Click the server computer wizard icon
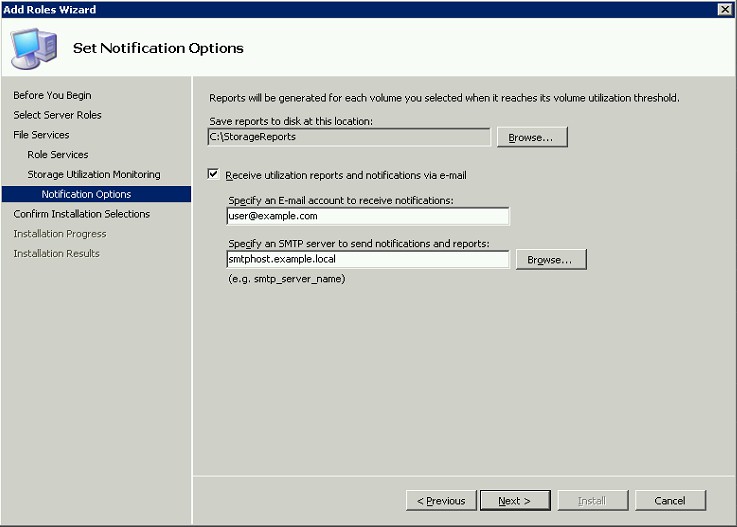 point(34,48)
